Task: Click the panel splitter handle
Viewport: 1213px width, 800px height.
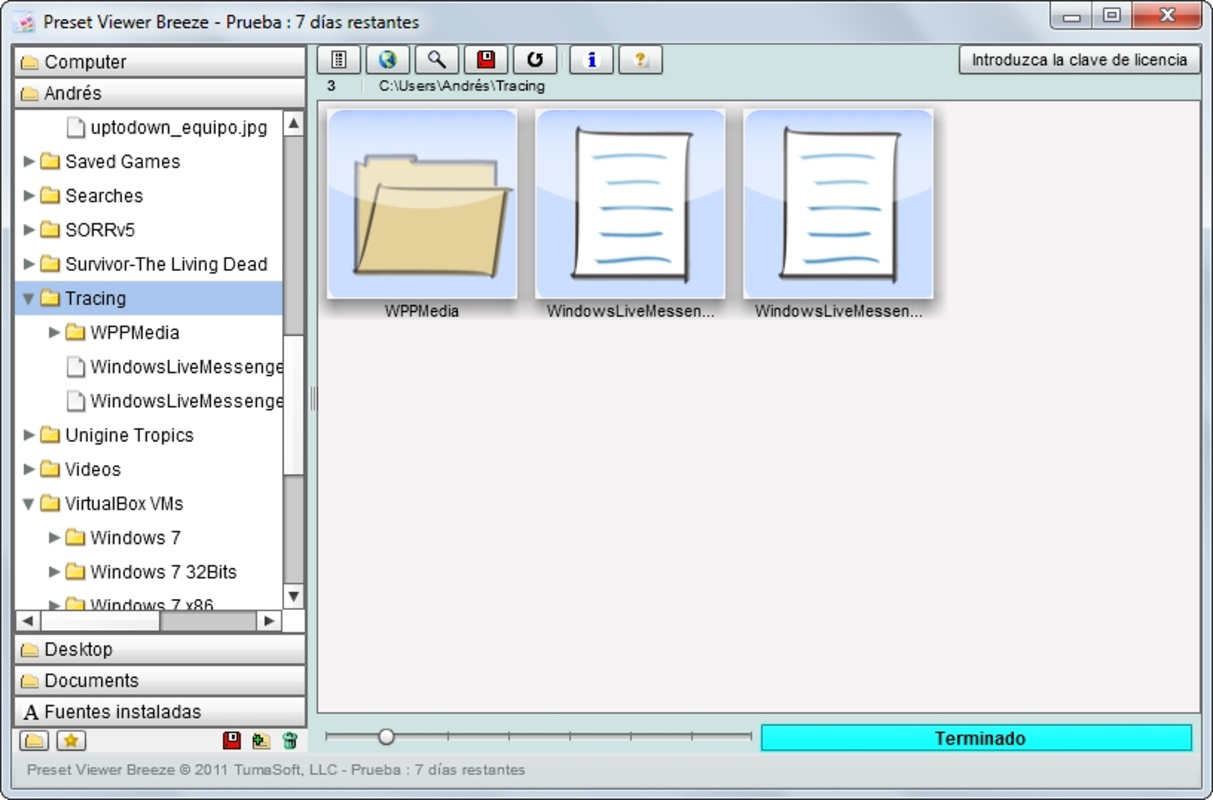Action: (312, 398)
